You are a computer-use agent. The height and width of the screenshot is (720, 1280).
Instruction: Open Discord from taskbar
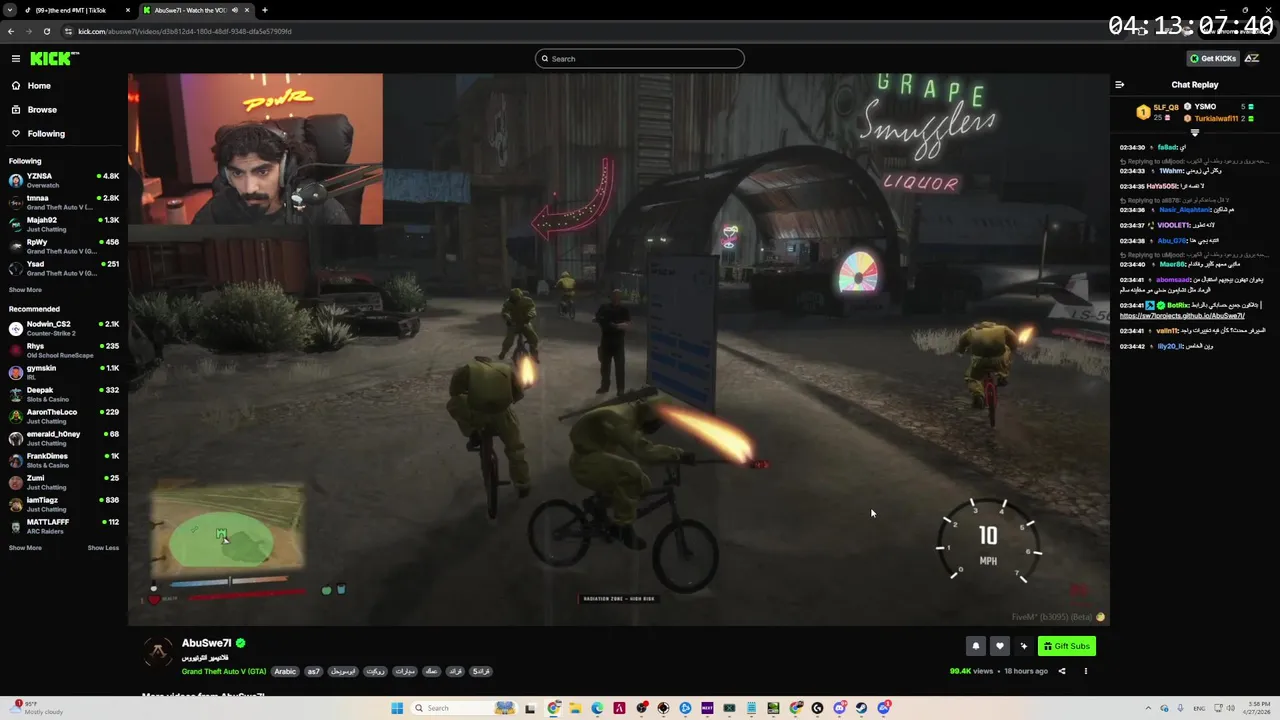pos(839,708)
